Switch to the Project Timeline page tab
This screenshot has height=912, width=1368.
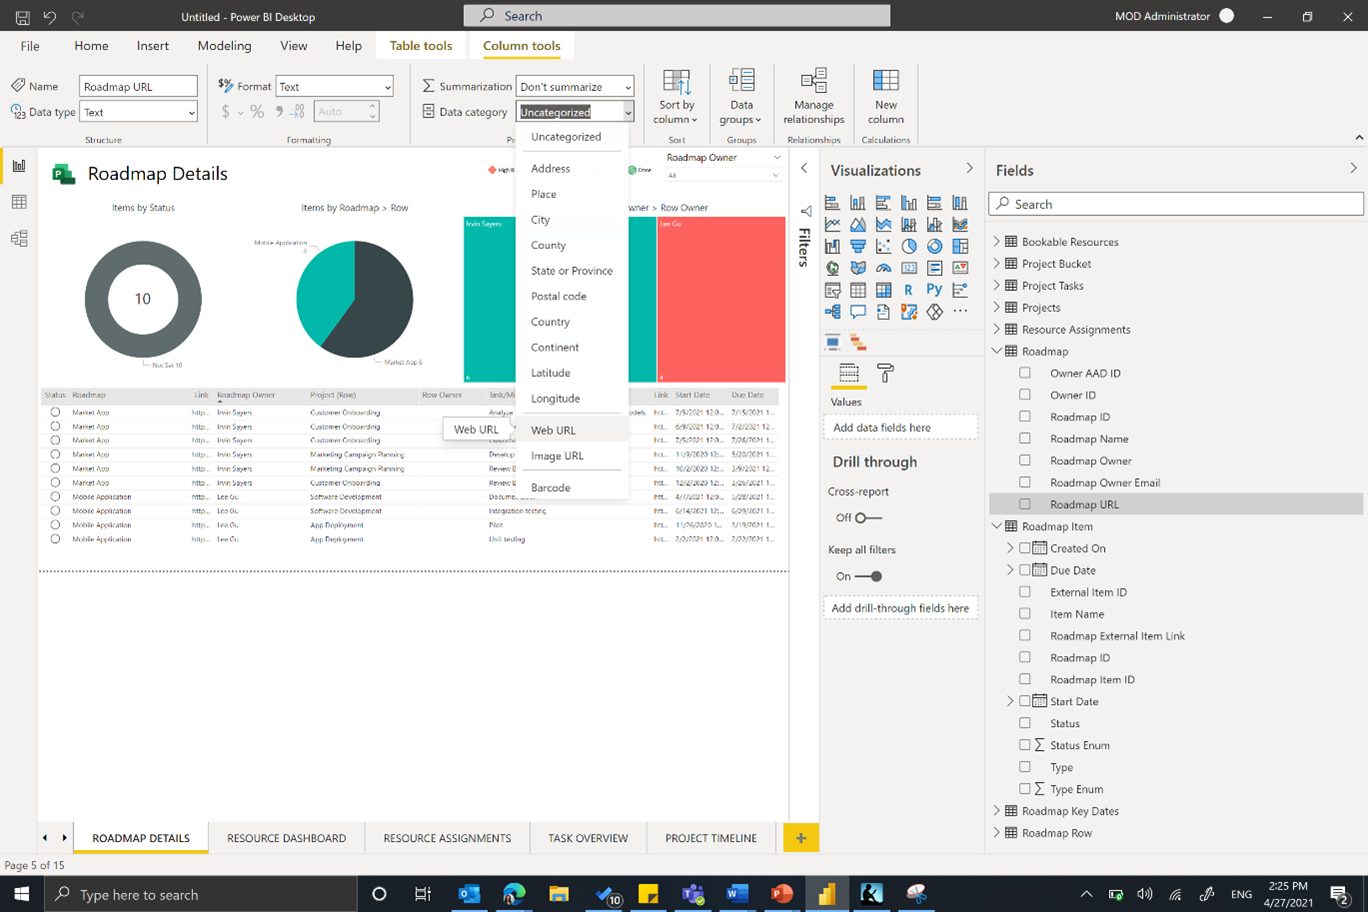coord(711,838)
